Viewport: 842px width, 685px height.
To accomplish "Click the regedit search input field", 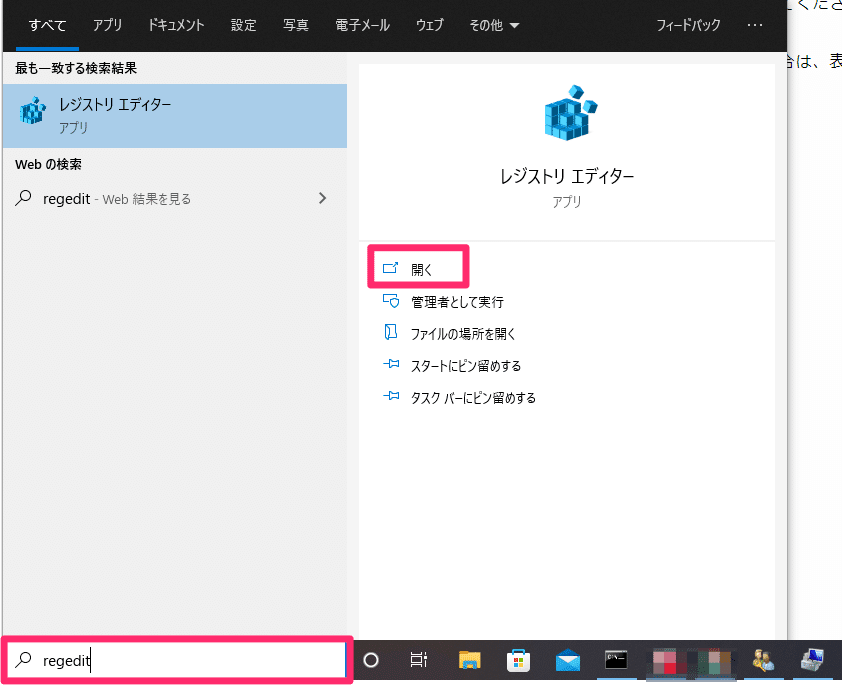I will click(x=177, y=660).
